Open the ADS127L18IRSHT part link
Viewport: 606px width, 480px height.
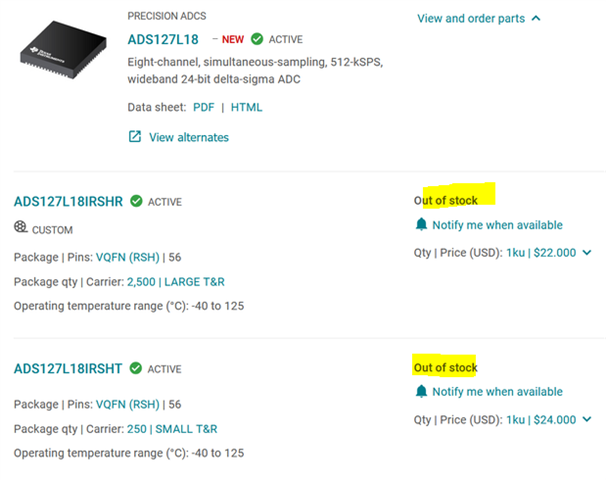68,368
